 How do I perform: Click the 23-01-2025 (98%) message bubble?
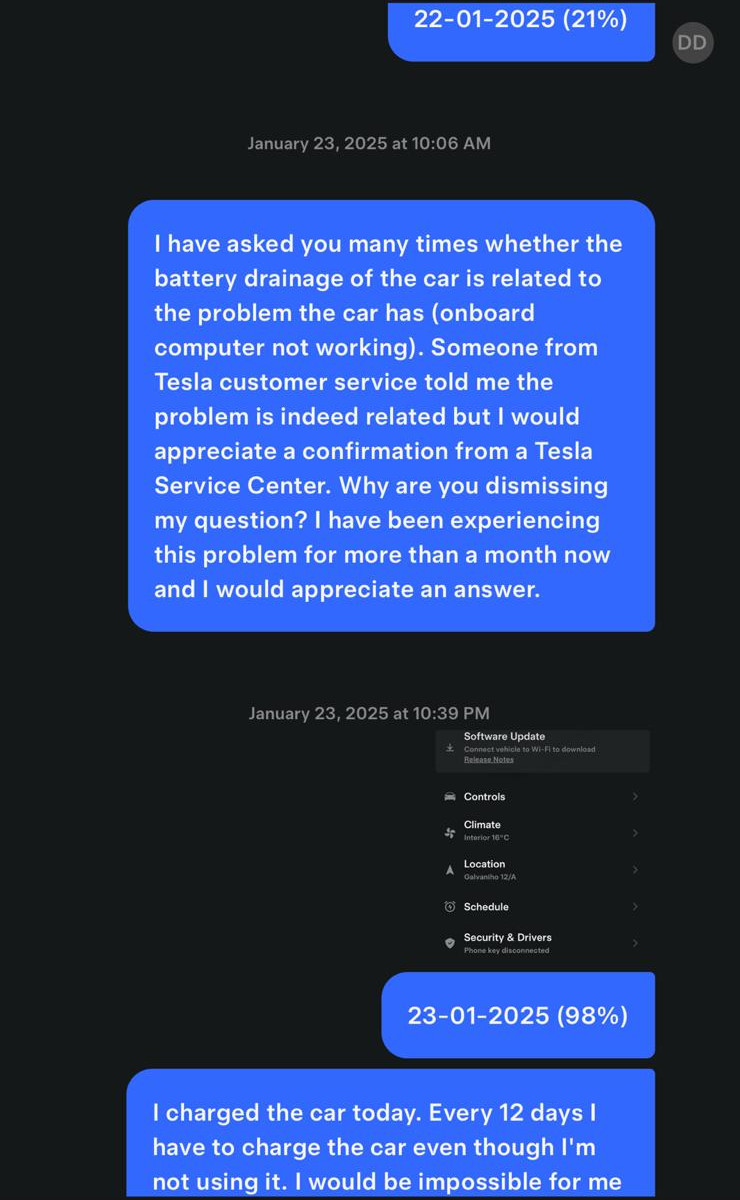[x=518, y=1015]
